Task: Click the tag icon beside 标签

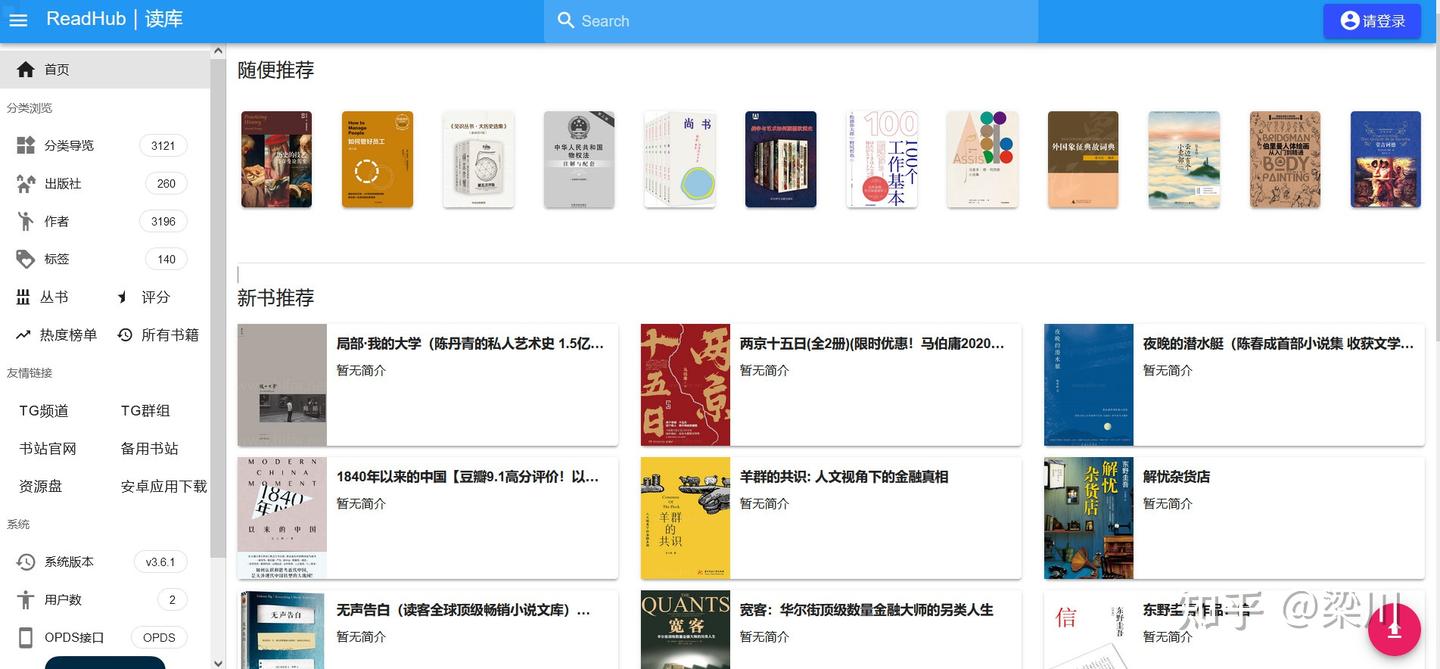Action: (x=25, y=259)
